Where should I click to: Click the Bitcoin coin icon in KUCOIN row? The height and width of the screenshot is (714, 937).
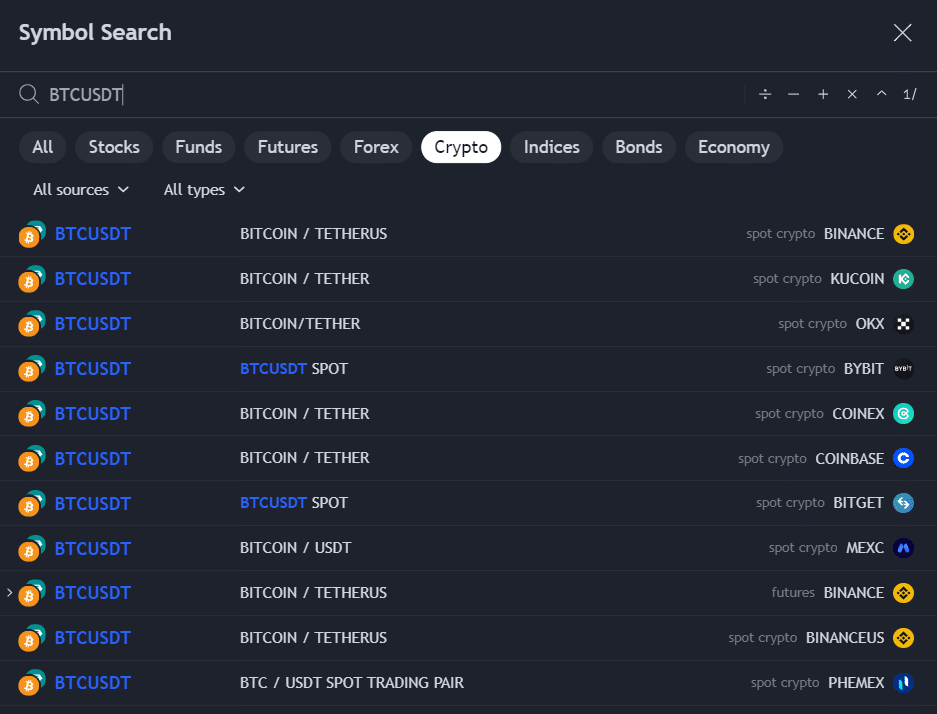point(29,282)
